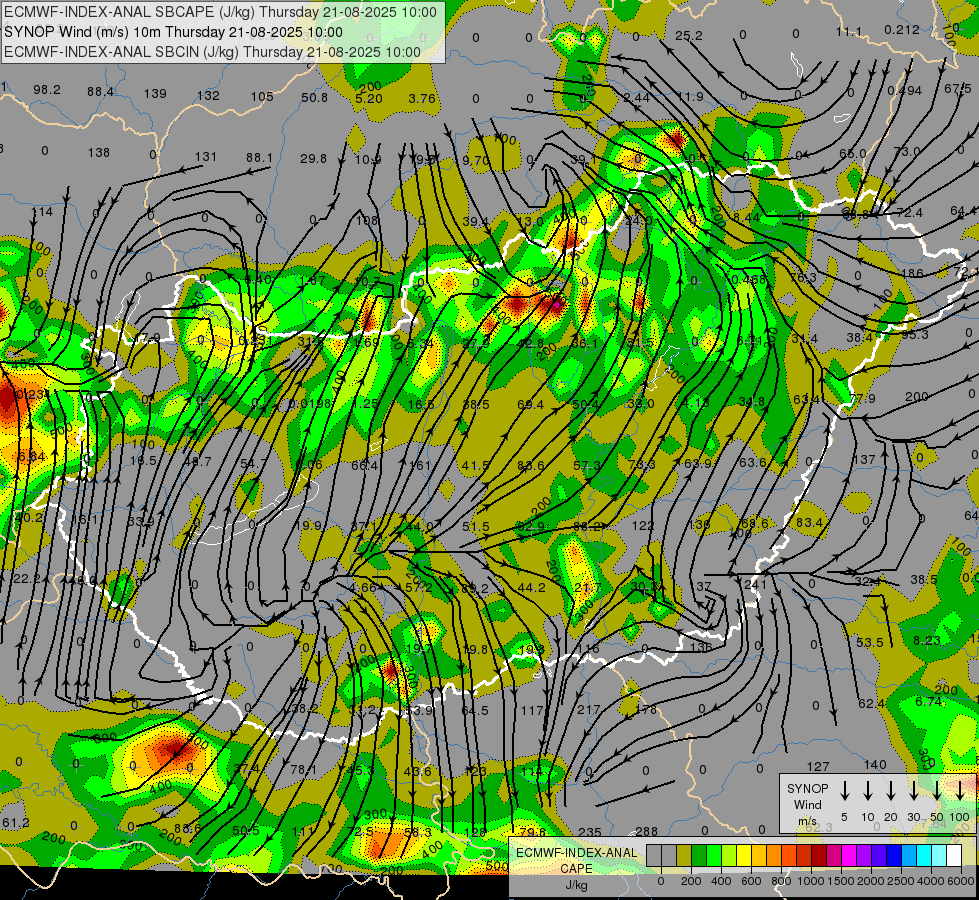Image resolution: width=979 pixels, height=900 pixels.
Task: Click the 69.4 value on the map
Action: [530, 405]
